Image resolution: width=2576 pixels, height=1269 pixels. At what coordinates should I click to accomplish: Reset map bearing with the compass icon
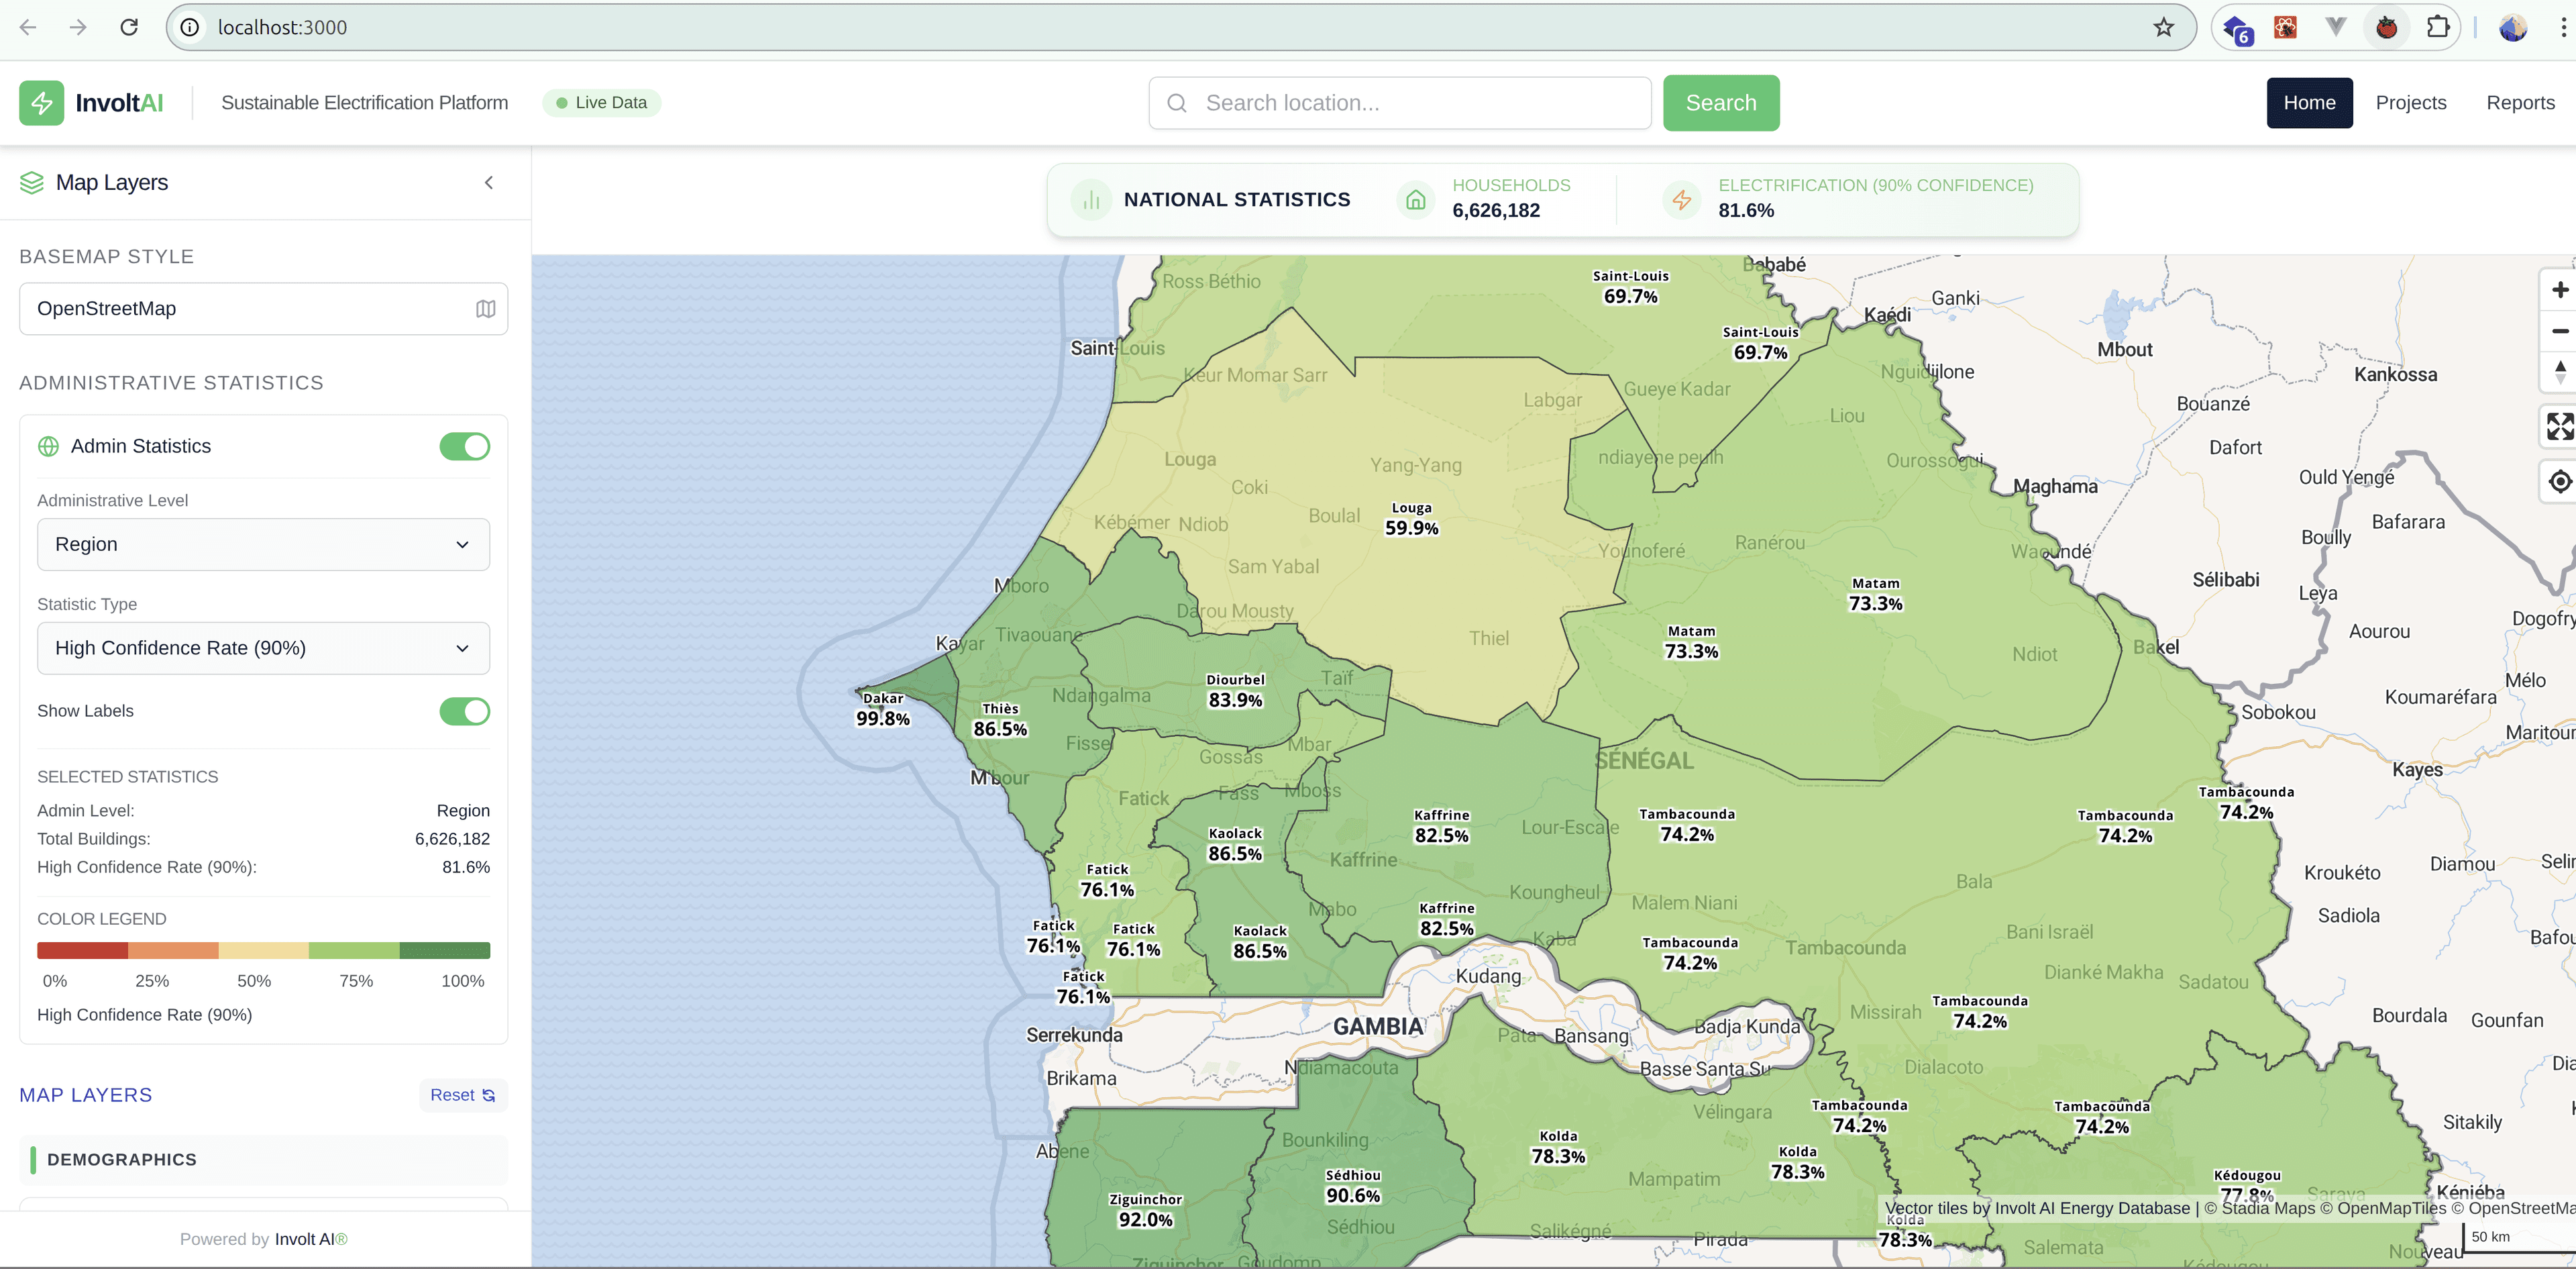(2559, 372)
